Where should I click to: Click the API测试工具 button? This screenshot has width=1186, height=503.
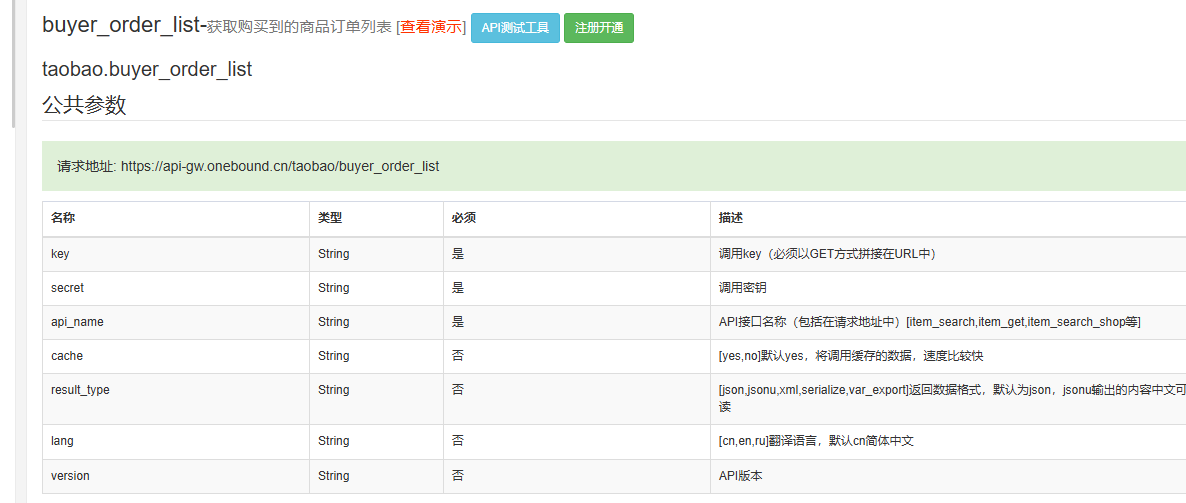click(515, 28)
